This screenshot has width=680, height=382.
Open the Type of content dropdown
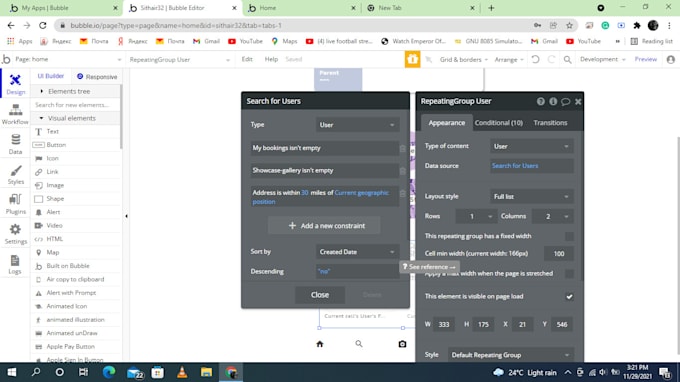tap(531, 147)
